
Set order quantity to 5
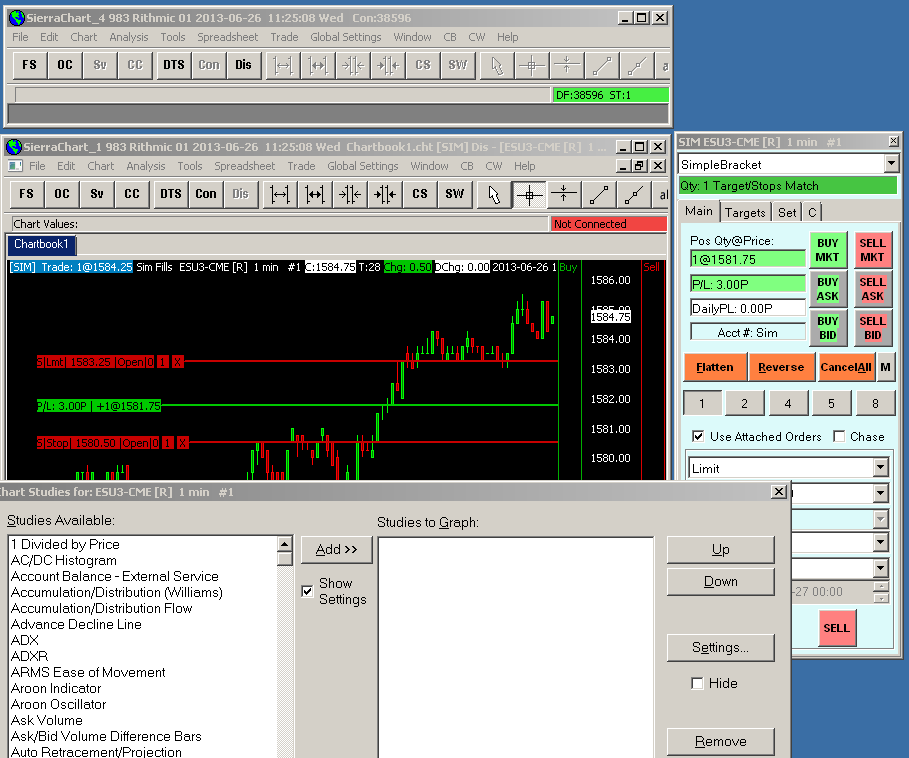tap(831, 403)
